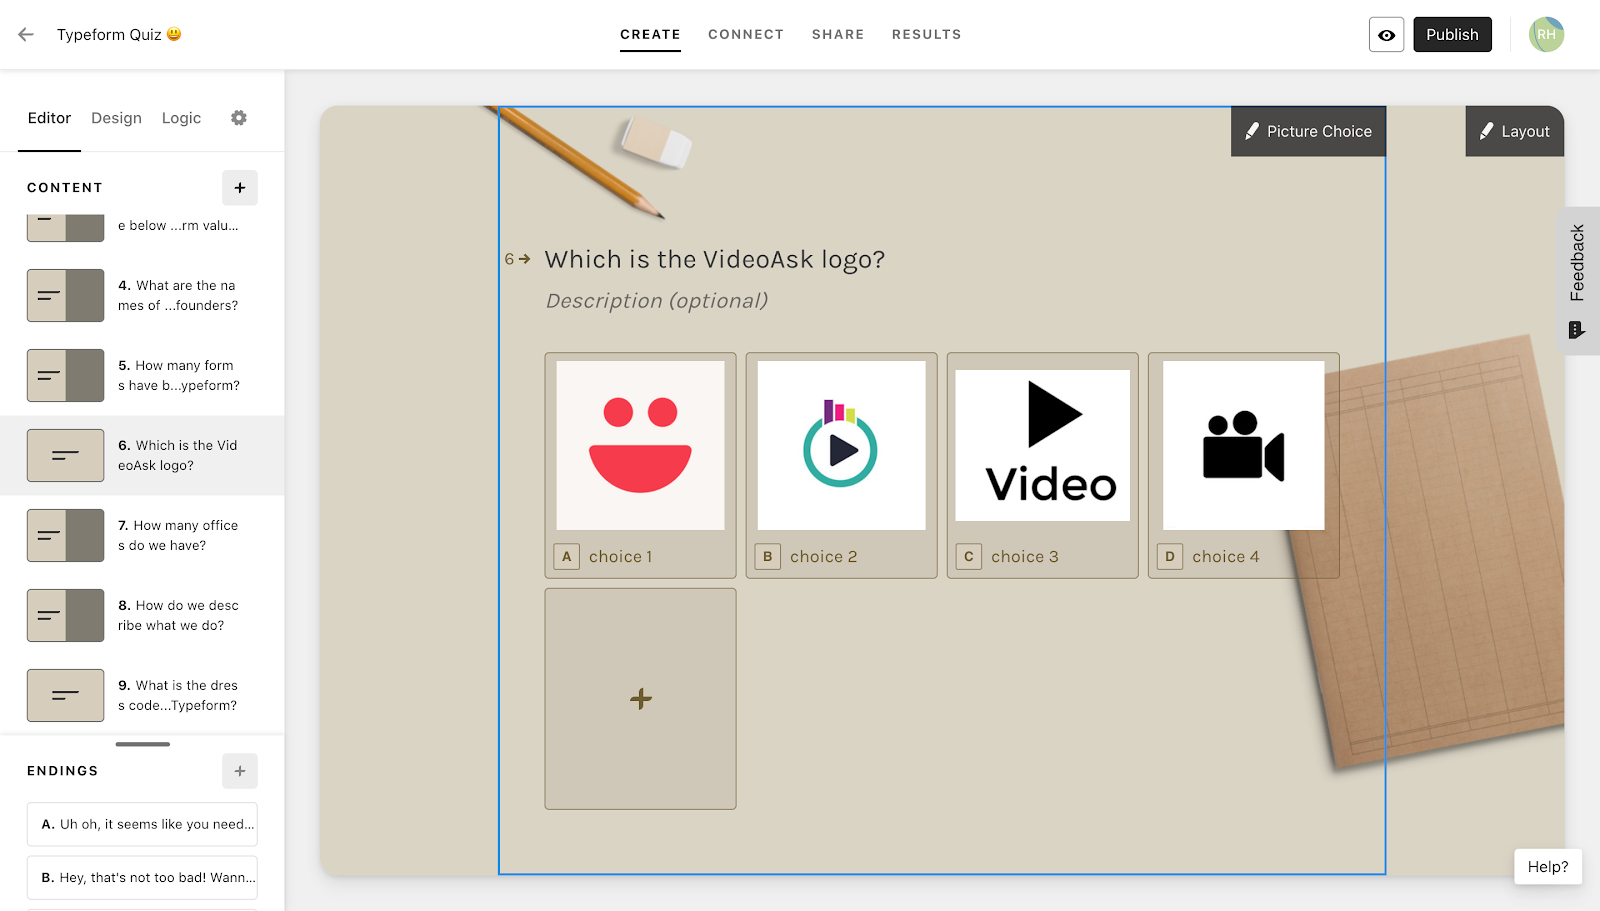The width and height of the screenshot is (1600, 911).
Task: Open the Picture Choice question type button
Action: [1308, 131]
